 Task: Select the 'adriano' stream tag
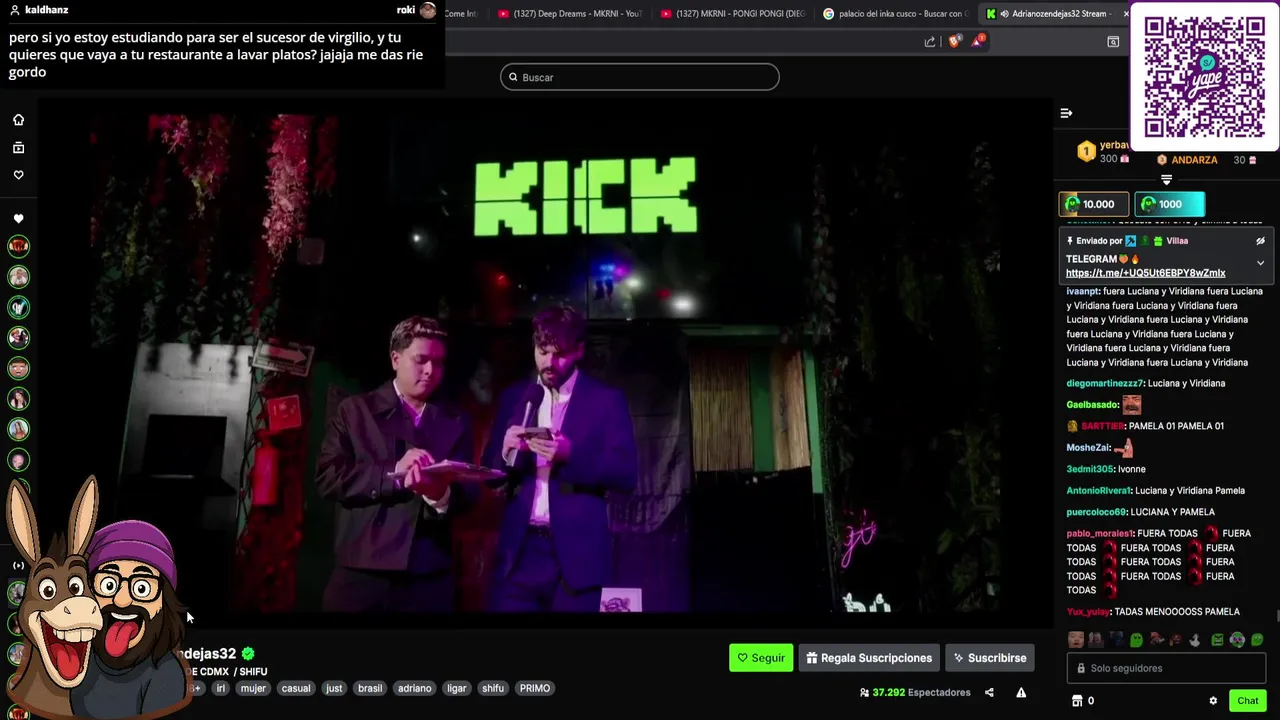coord(414,688)
